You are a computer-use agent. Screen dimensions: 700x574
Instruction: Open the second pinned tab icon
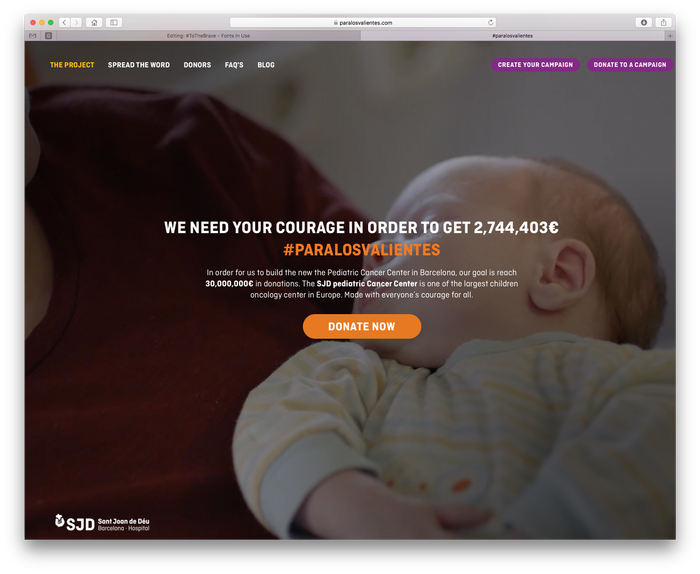pos(49,36)
